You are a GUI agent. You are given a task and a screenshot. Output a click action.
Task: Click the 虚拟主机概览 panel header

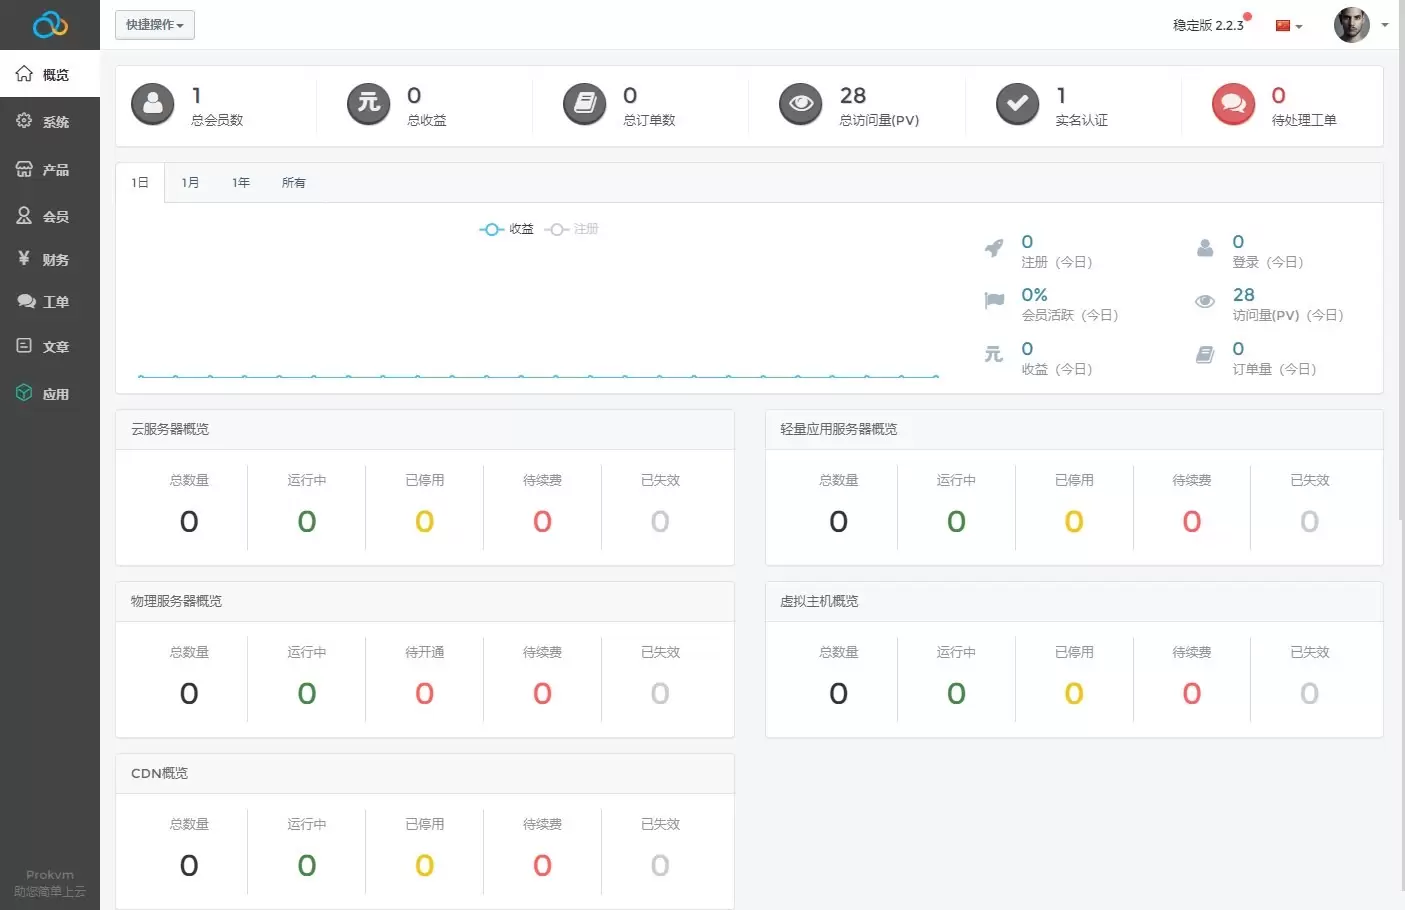[x=1074, y=601]
